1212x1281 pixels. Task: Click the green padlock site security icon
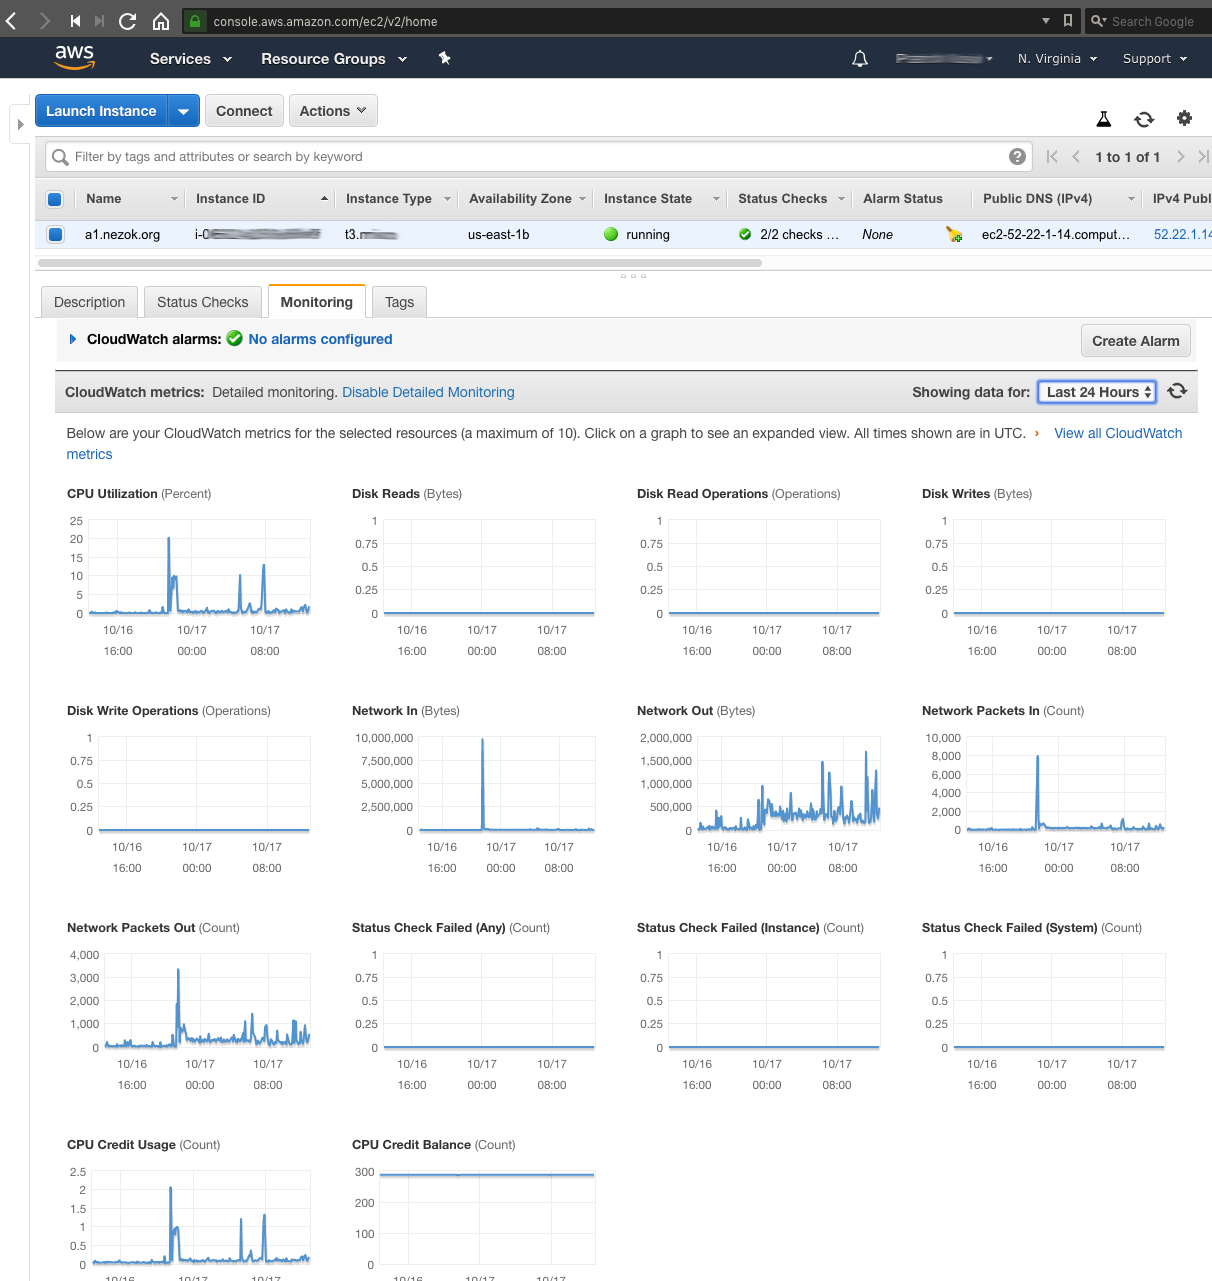tap(195, 21)
